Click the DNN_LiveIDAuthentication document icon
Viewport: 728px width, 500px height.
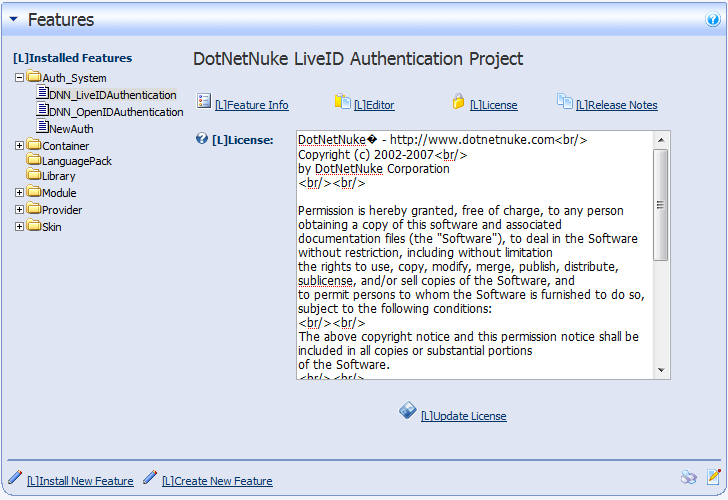43,92
